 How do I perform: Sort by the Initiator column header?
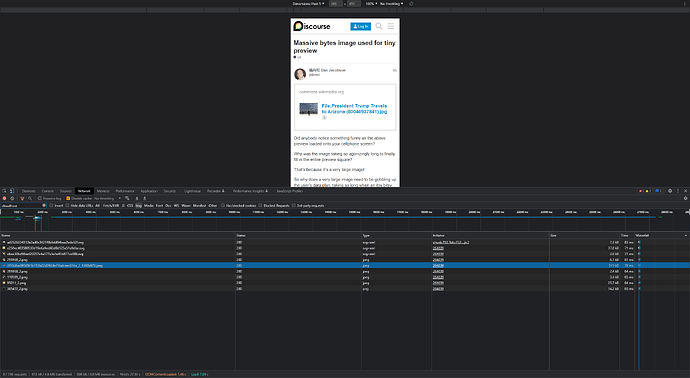[x=490, y=235]
